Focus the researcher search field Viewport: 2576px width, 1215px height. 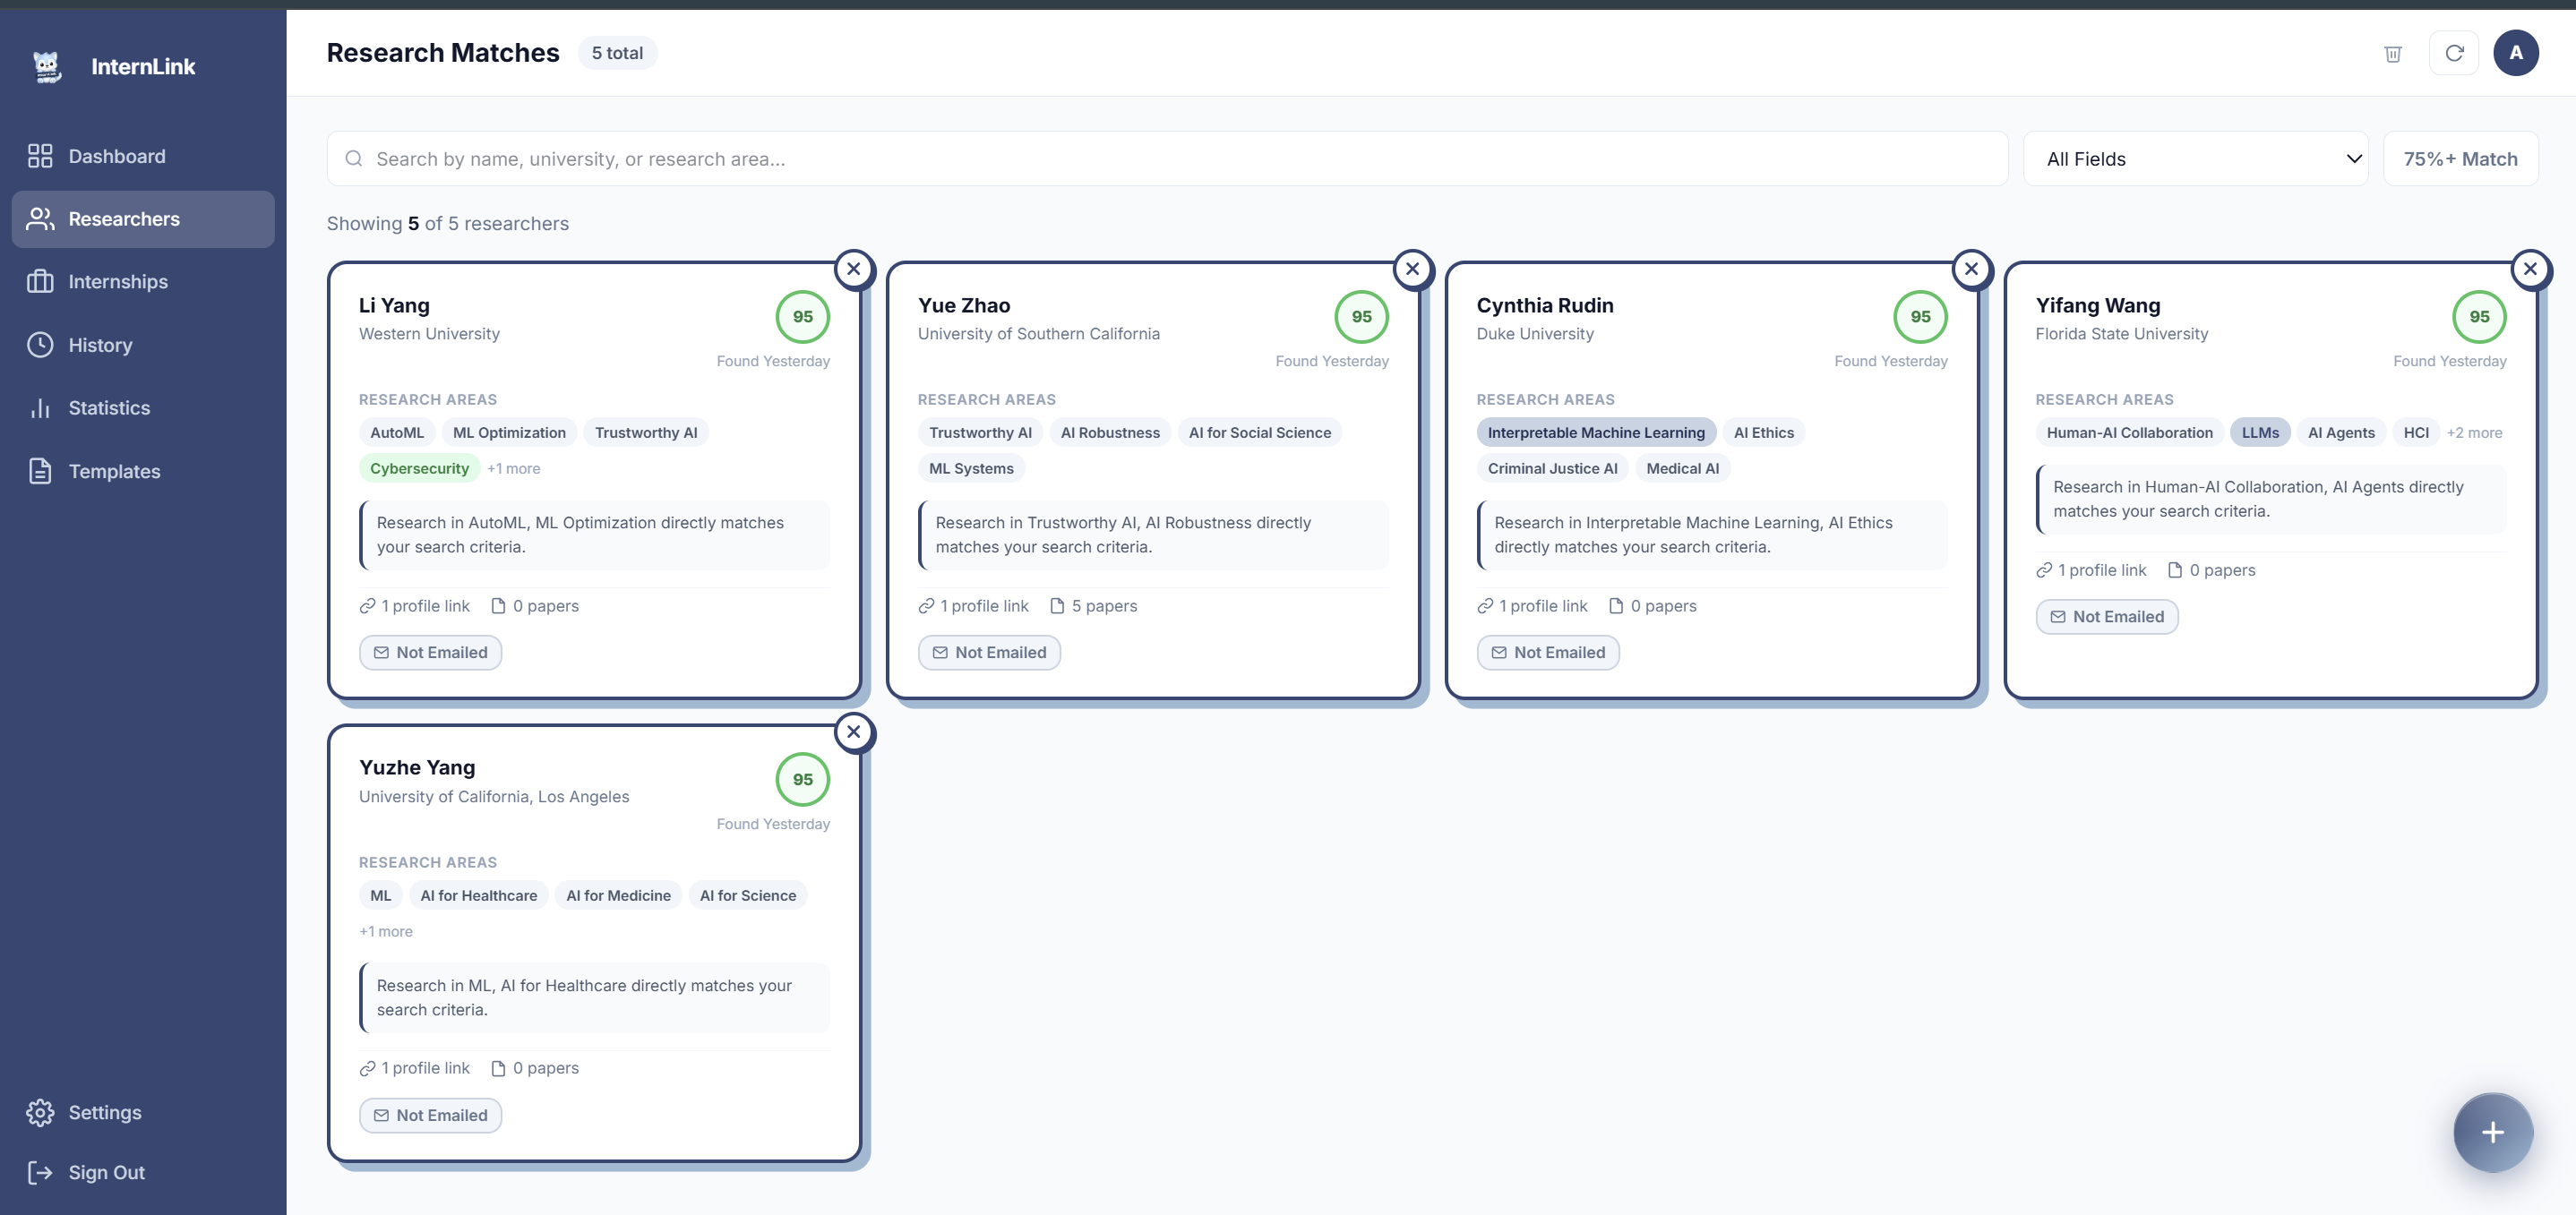point(1167,159)
